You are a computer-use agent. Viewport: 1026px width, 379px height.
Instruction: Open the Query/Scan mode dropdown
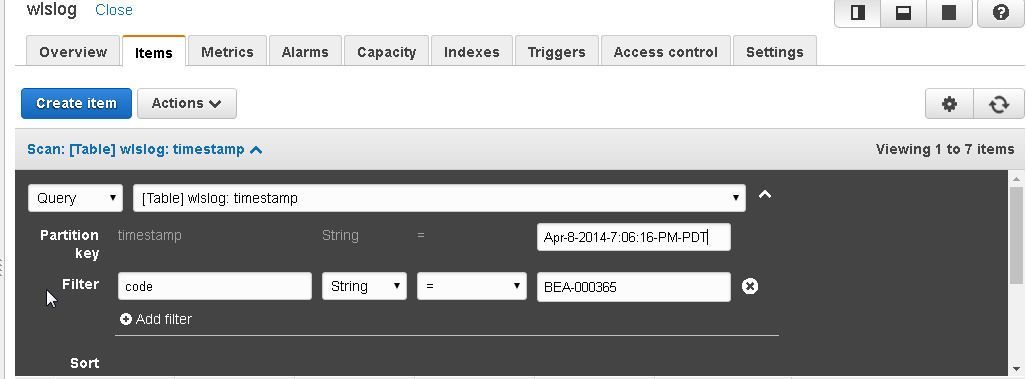pos(75,198)
